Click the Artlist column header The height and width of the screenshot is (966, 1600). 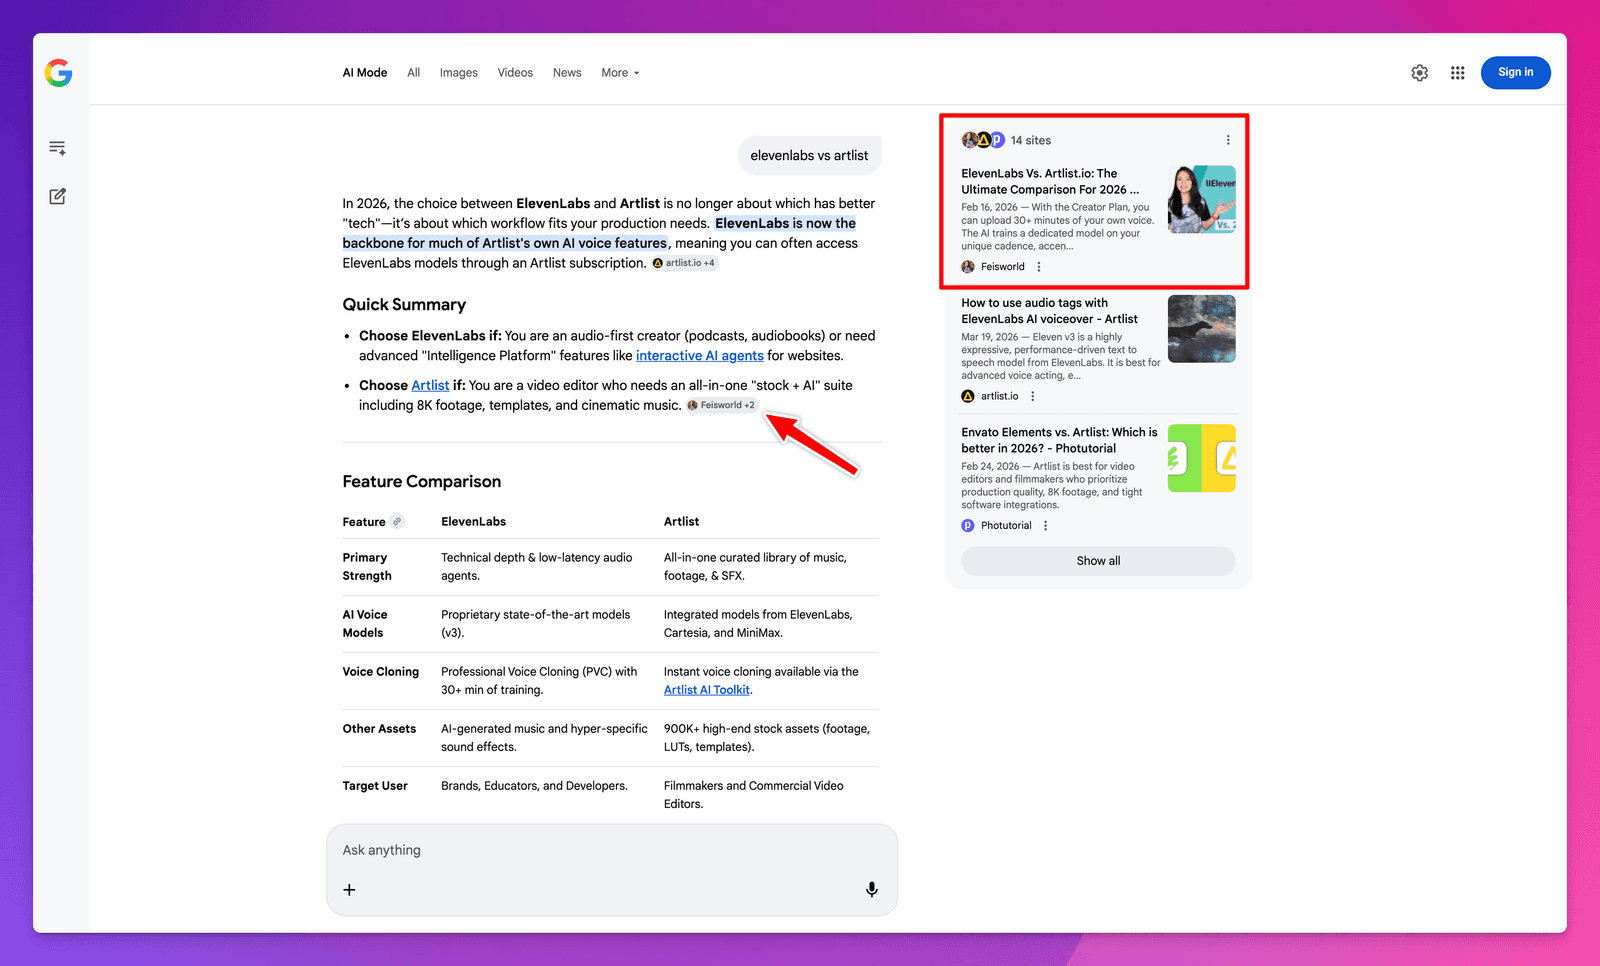681,522
